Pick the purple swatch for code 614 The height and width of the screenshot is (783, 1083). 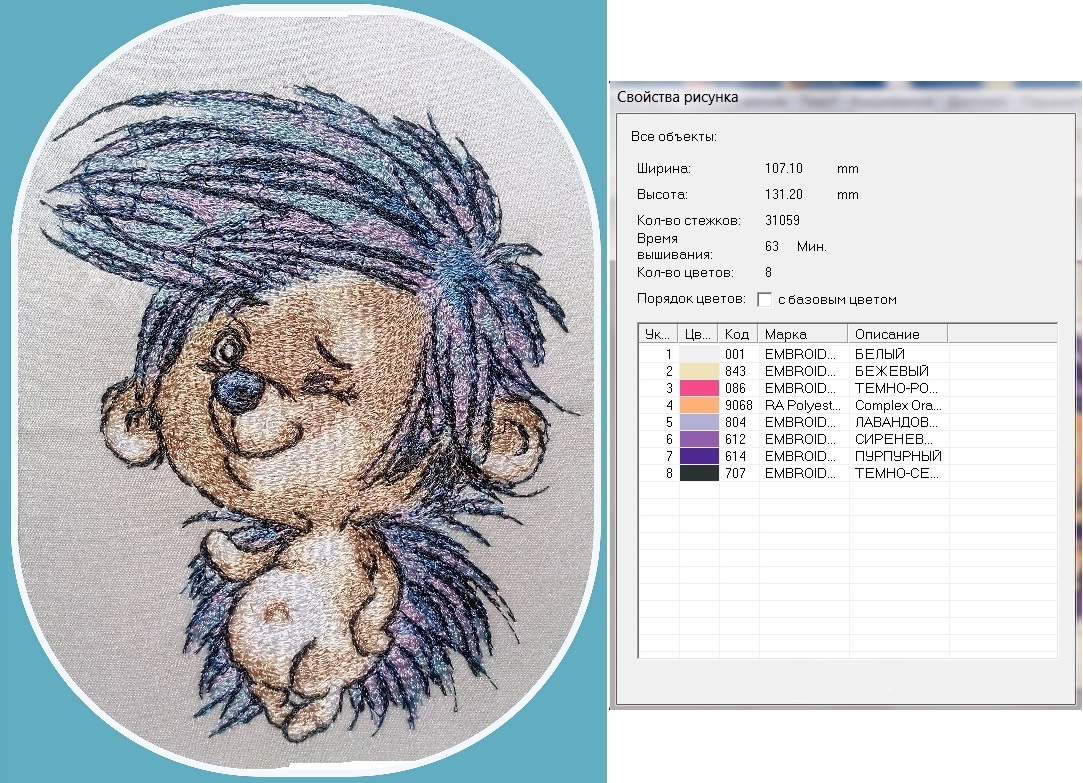[699, 456]
